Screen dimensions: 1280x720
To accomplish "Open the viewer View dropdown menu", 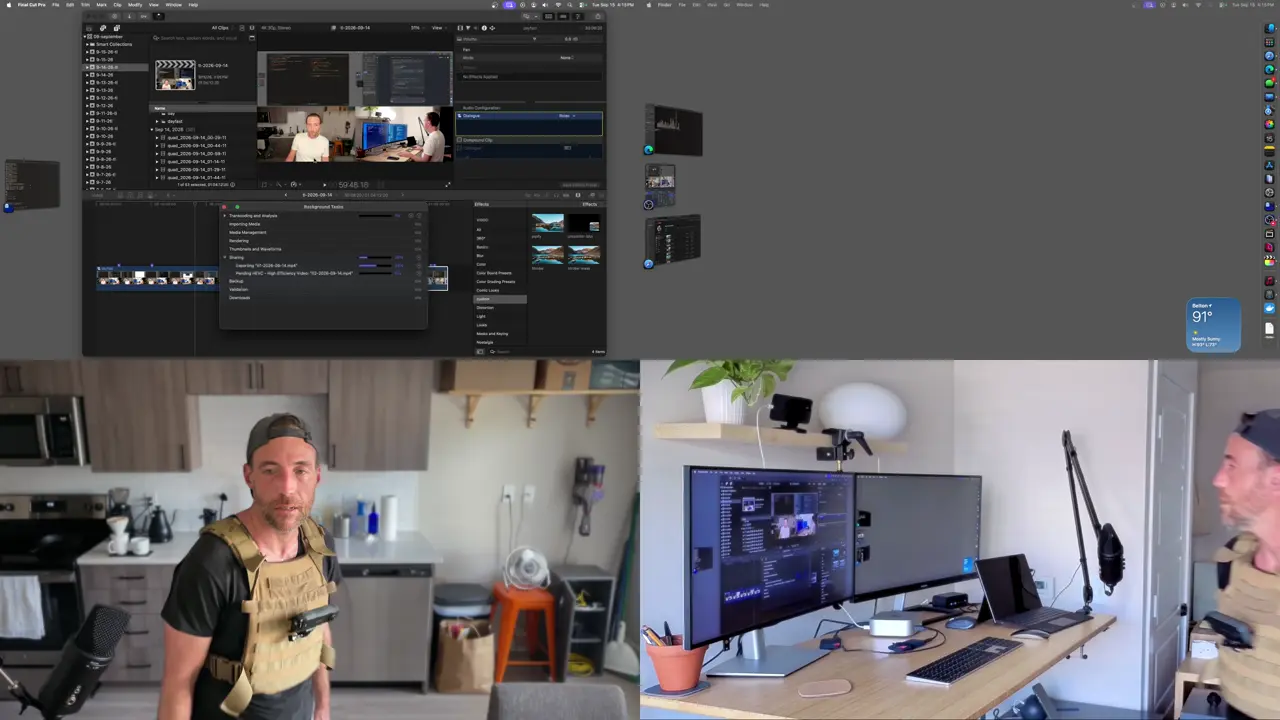I will pos(438,28).
